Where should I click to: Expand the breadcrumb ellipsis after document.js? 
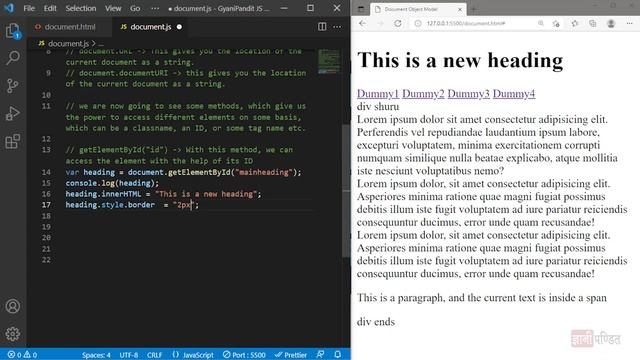tap(101, 43)
